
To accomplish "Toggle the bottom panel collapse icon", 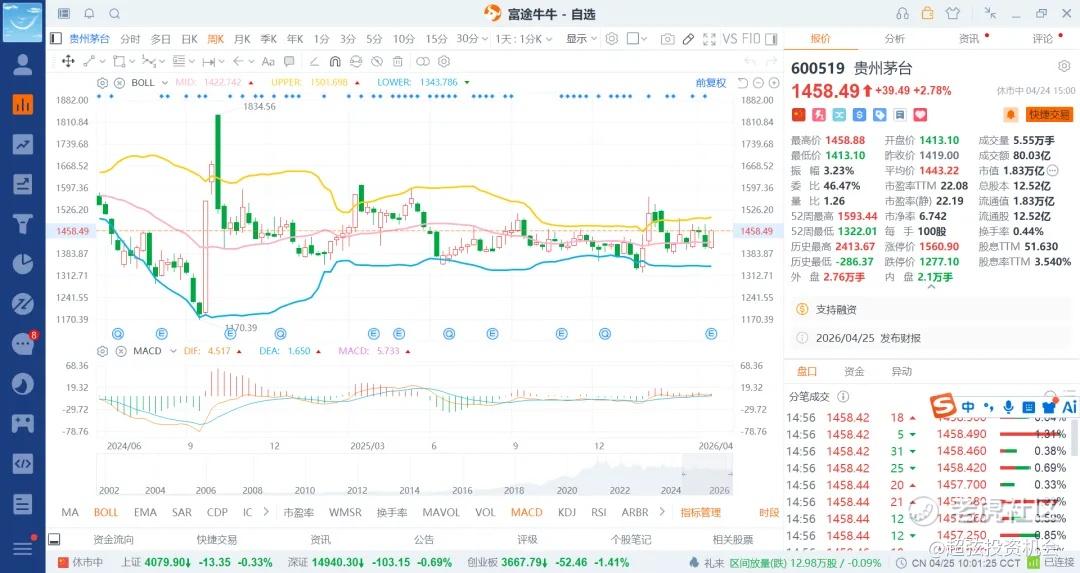I will click(56, 539).
